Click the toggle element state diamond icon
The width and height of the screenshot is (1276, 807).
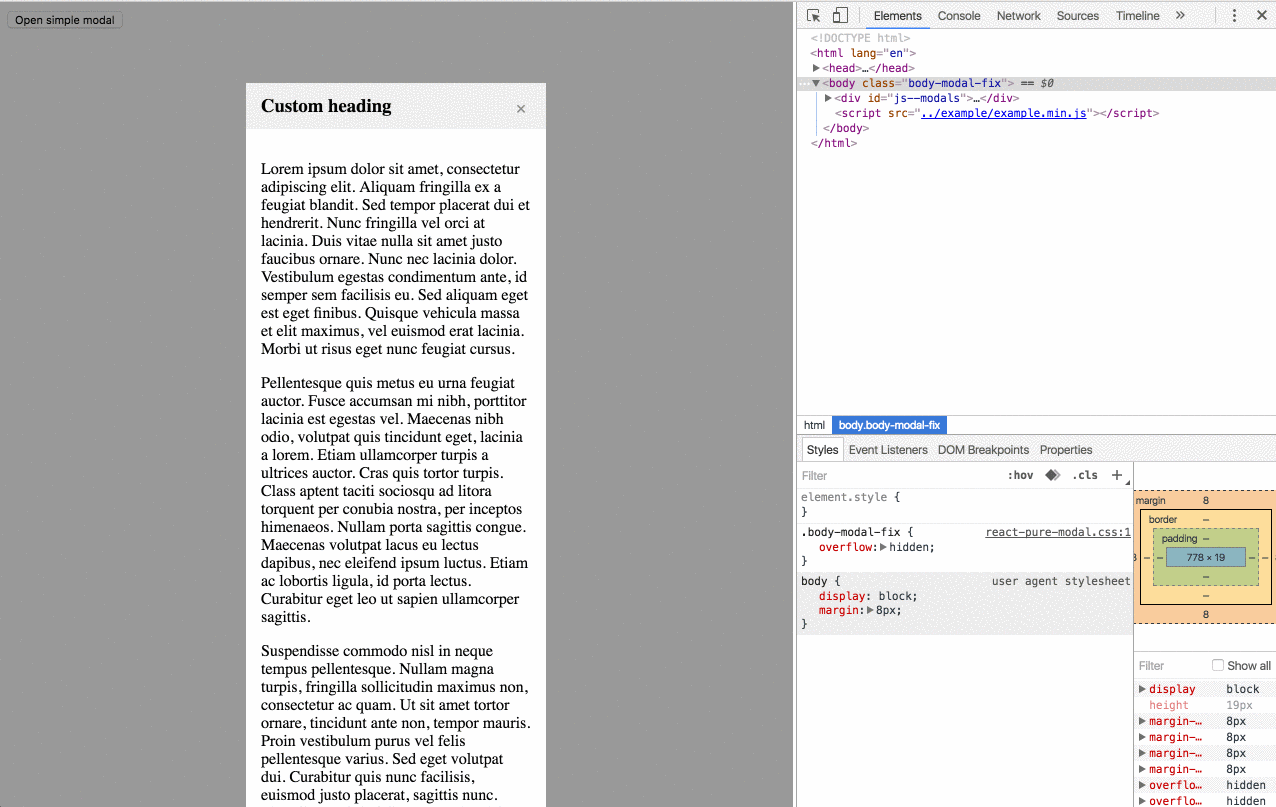pyautogui.click(x=1052, y=475)
